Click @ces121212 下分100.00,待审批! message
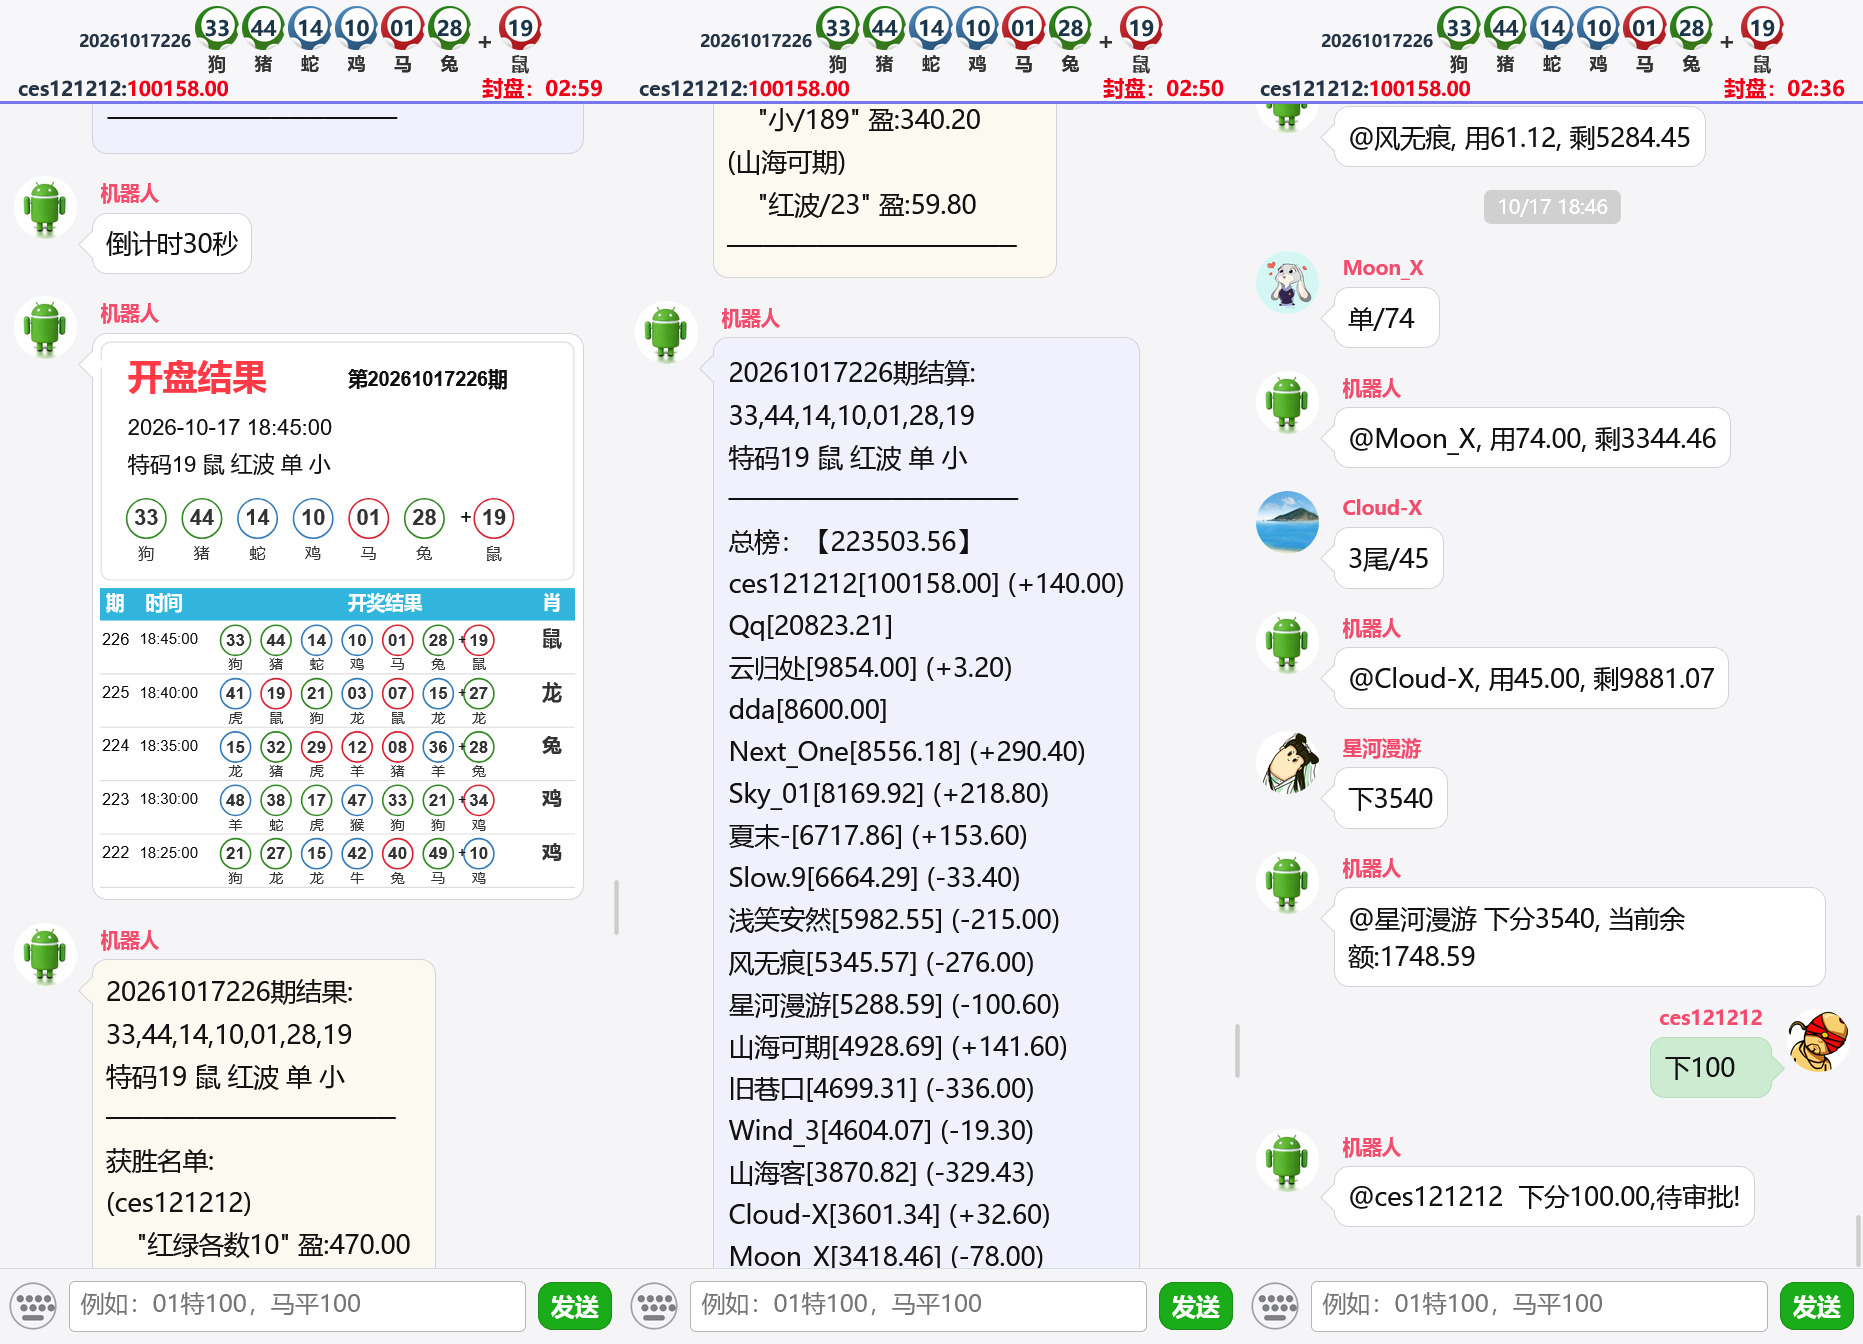Image resolution: width=1863 pixels, height=1344 pixels. (1544, 1197)
